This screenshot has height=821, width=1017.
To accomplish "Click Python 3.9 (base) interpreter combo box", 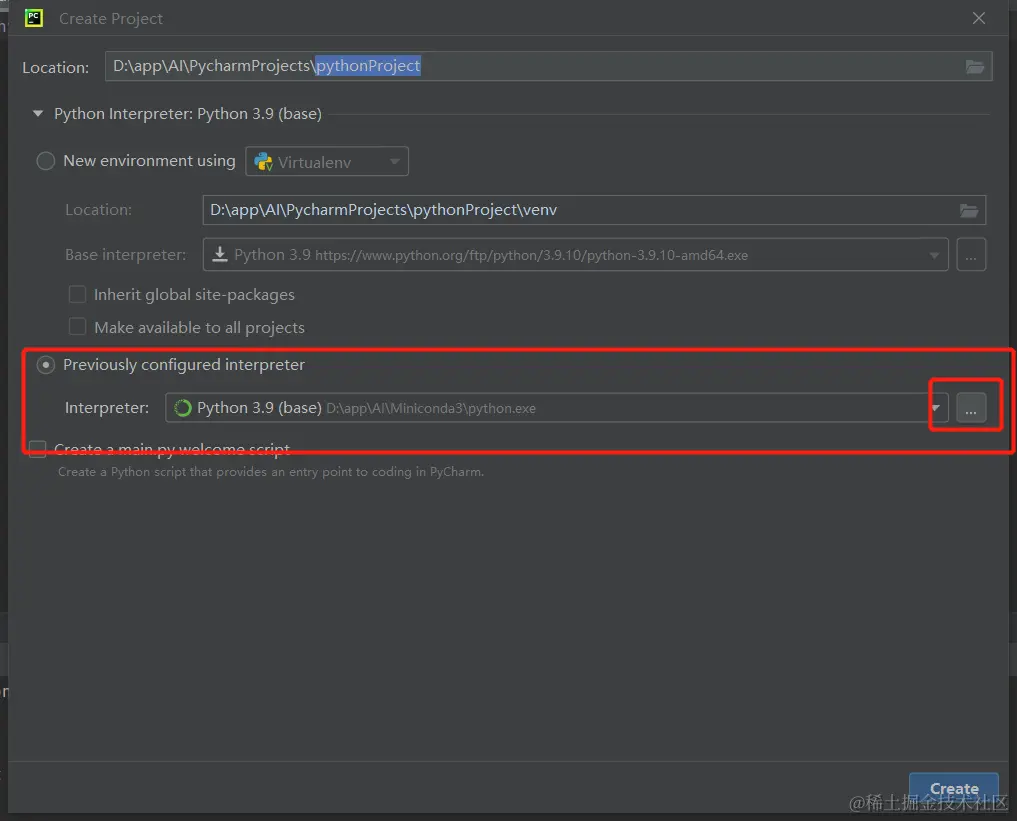I will click(x=556, y=408).
